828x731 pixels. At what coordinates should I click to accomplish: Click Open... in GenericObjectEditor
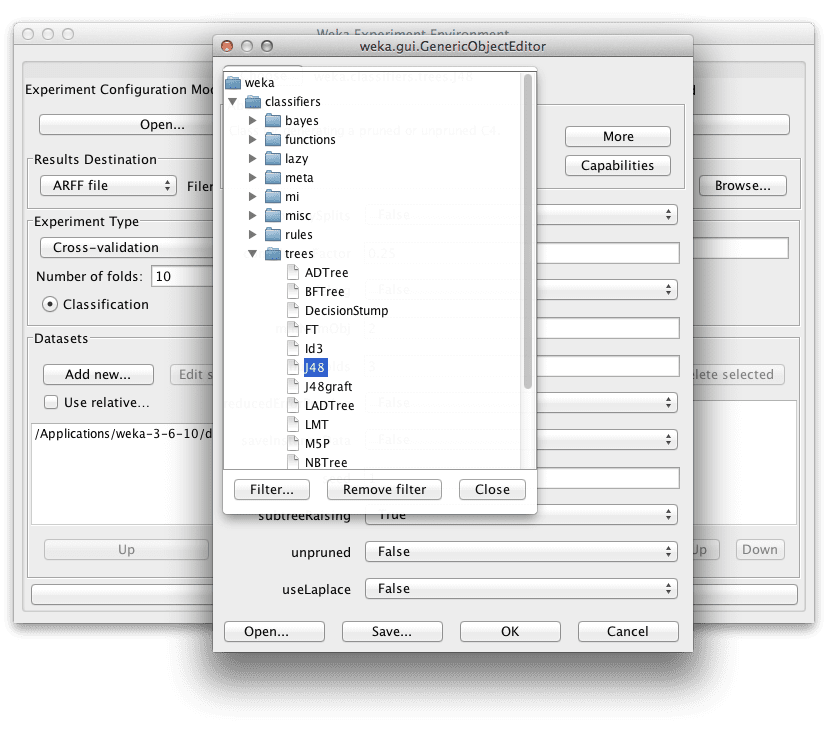274,632
